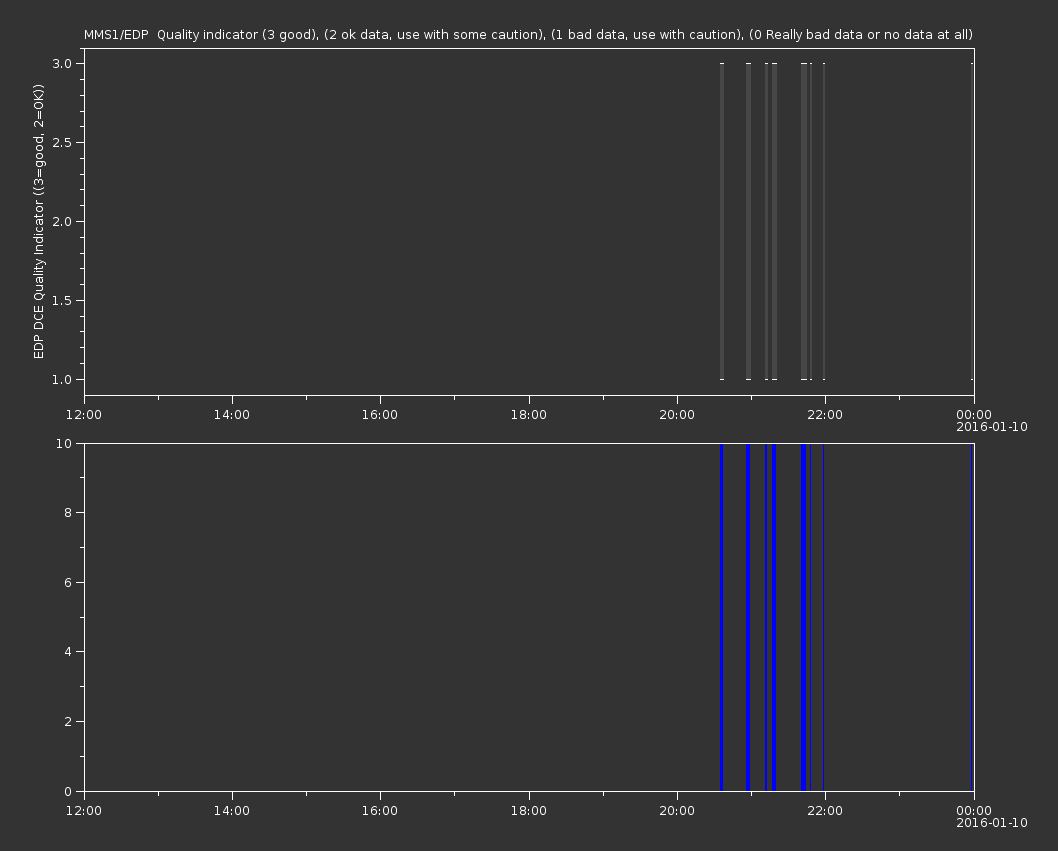Image resolution: width=1058 pixels, height=851 pixels.
Task: Click the earliest grey bar in the upper plot
Action: [x=721, y=221]
